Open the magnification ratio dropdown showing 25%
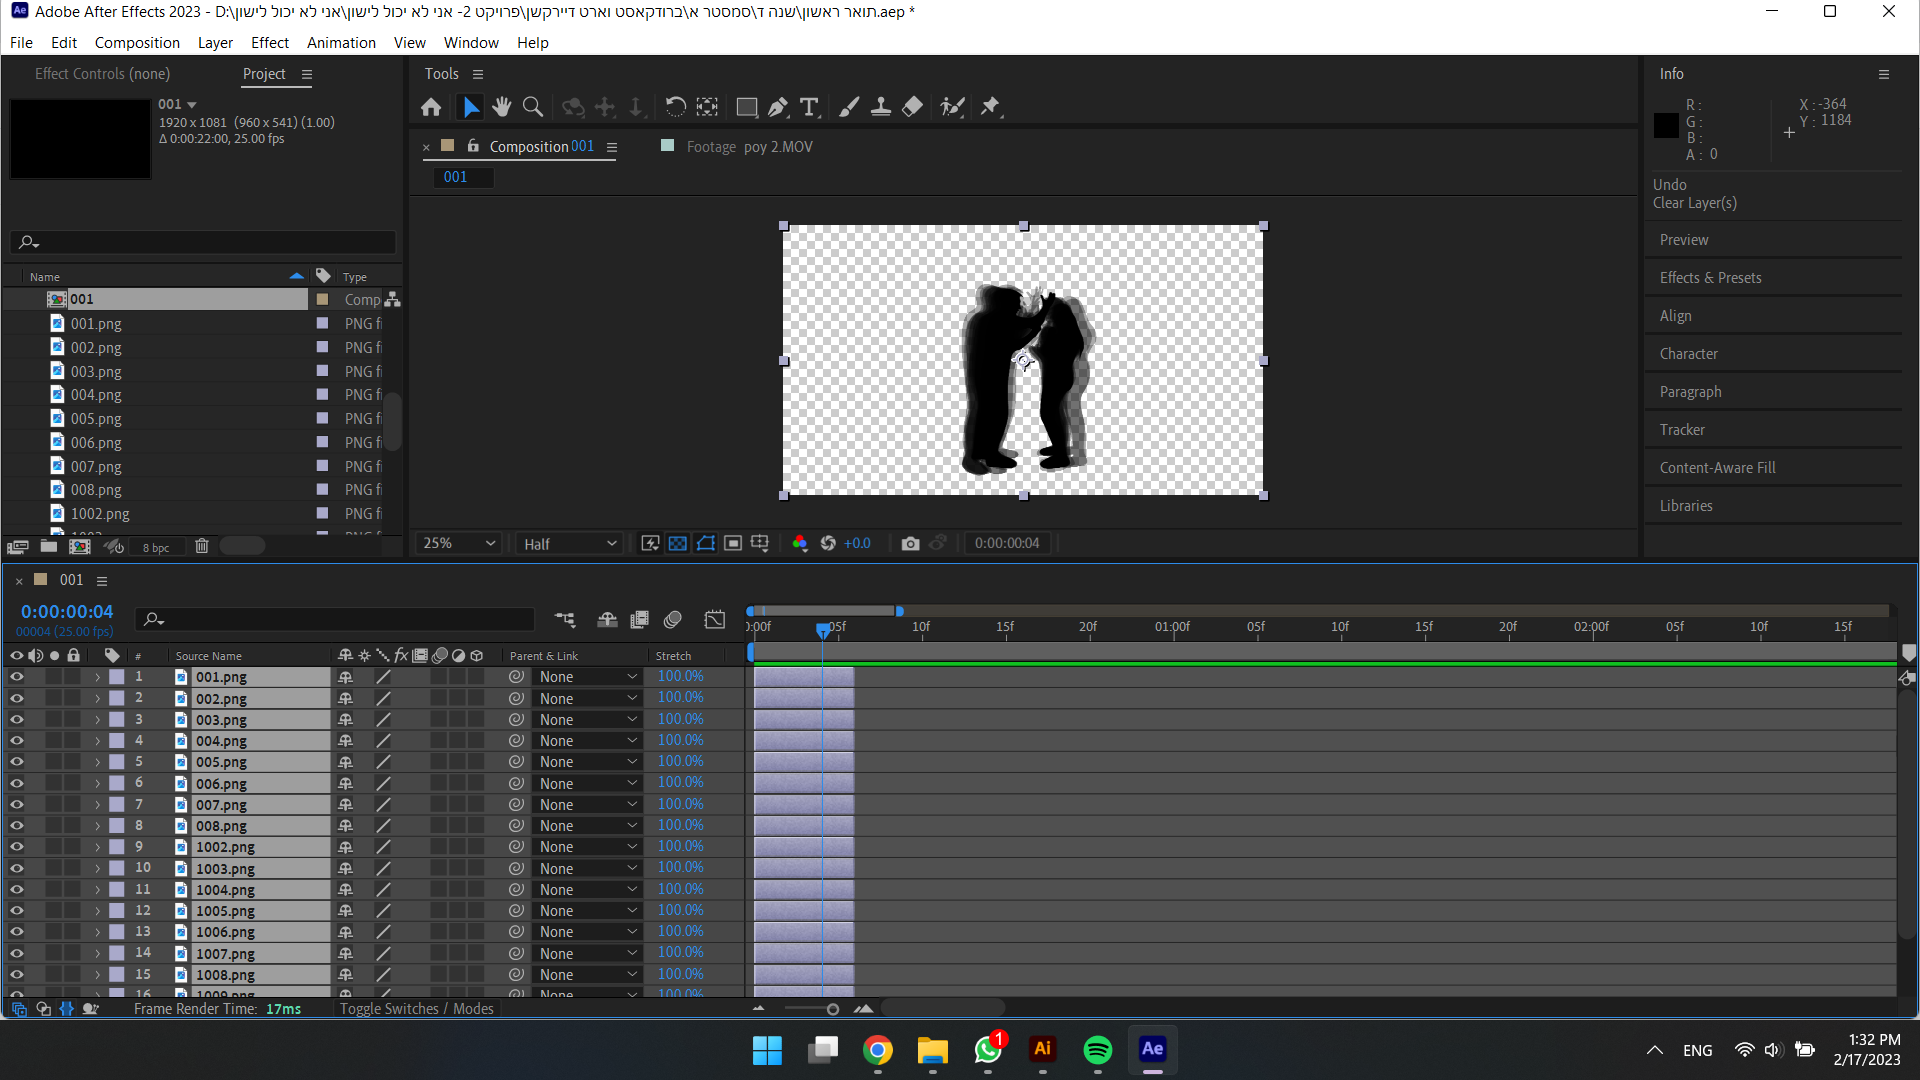Image resolution: width=1920 pixels, height=1080 pixels. click(x=458, y=543)
